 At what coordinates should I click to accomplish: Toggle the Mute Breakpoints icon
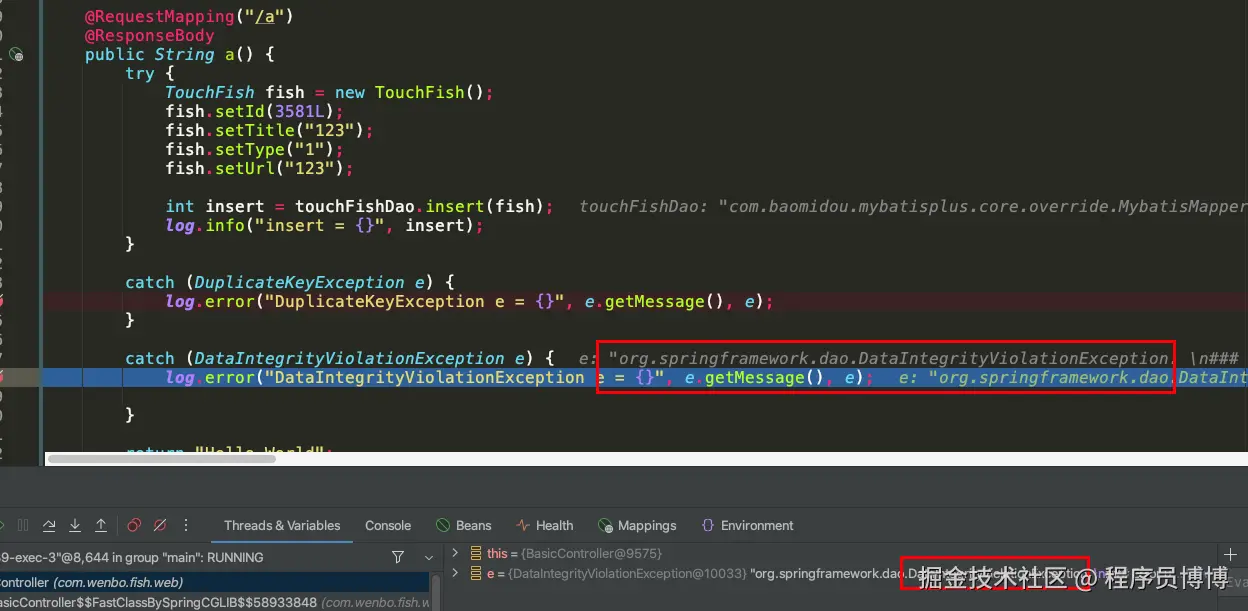[159, 525]
